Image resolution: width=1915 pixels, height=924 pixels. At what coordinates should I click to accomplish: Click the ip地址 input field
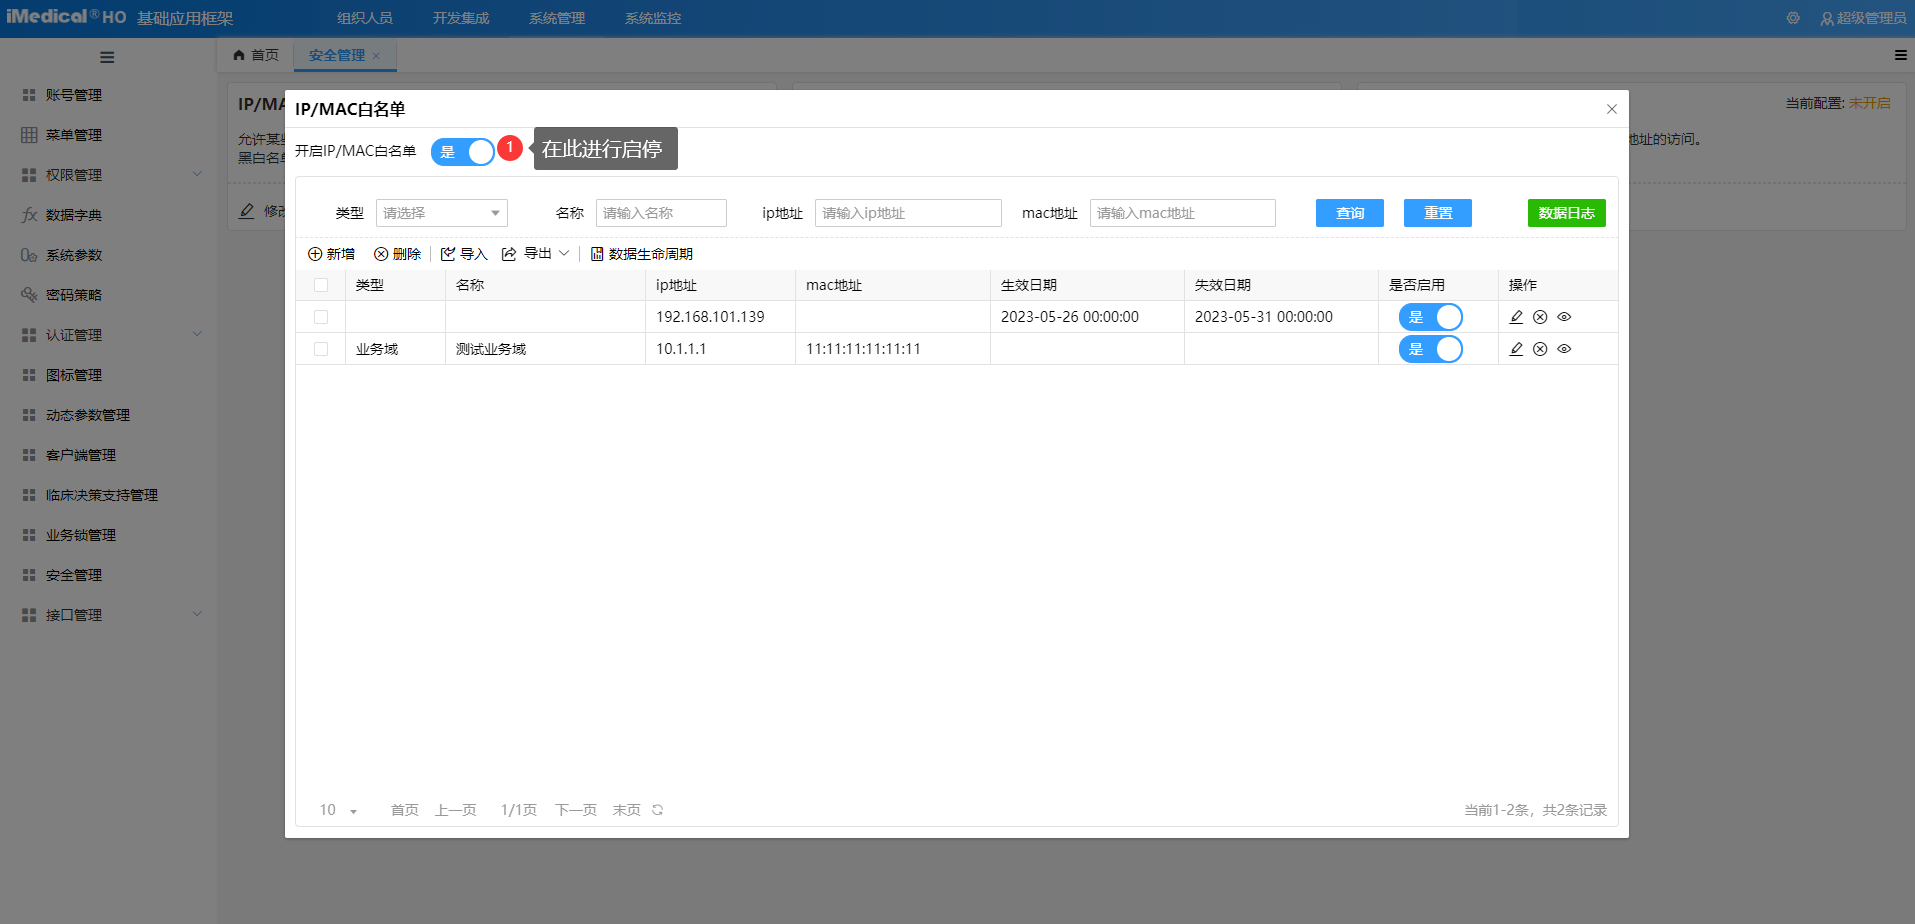click(907, 213)
